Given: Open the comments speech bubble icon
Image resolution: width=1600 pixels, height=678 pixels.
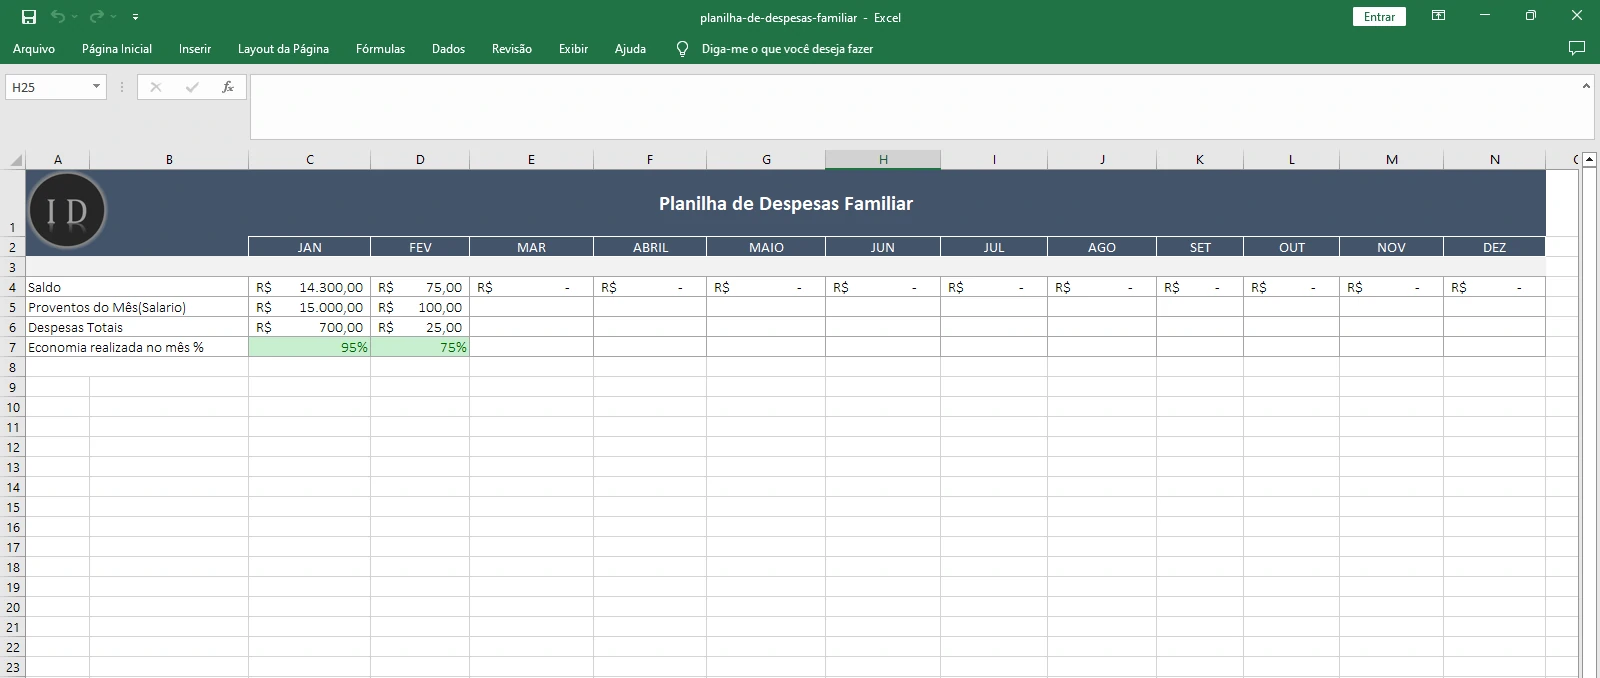Looking at the screenshot, I should [x=1577, y=48].
